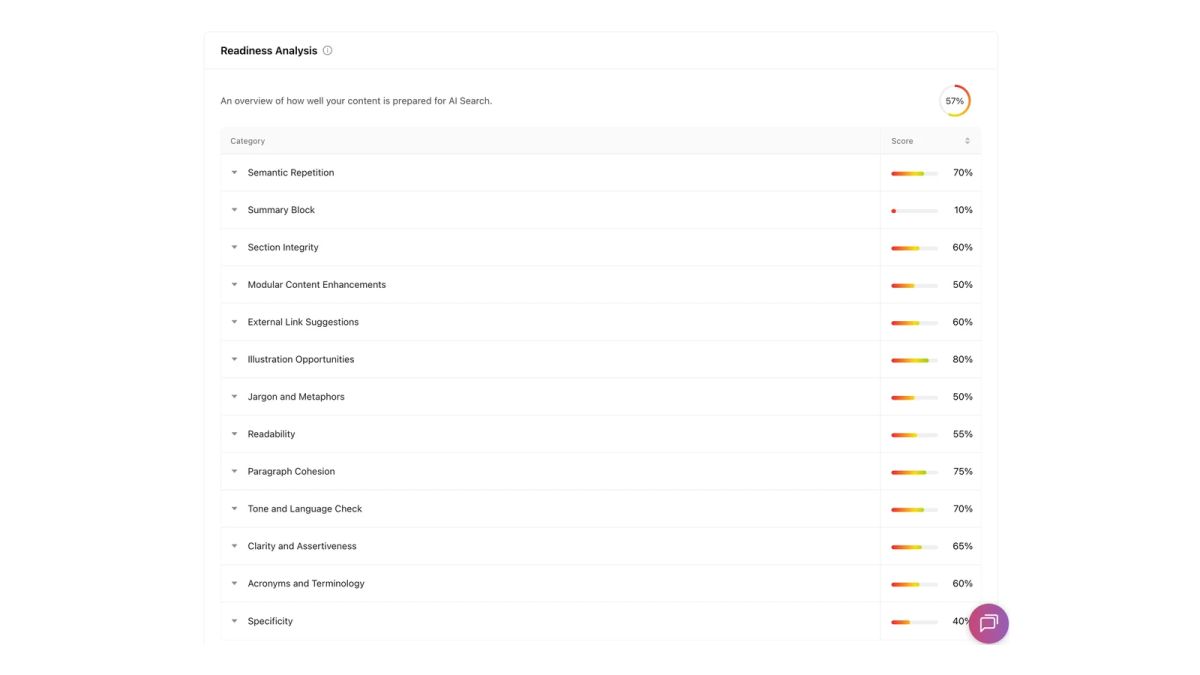Select the Modular Content Enhancements label
The width and height of the screenshot is (1200, 675).
[316, 285]
